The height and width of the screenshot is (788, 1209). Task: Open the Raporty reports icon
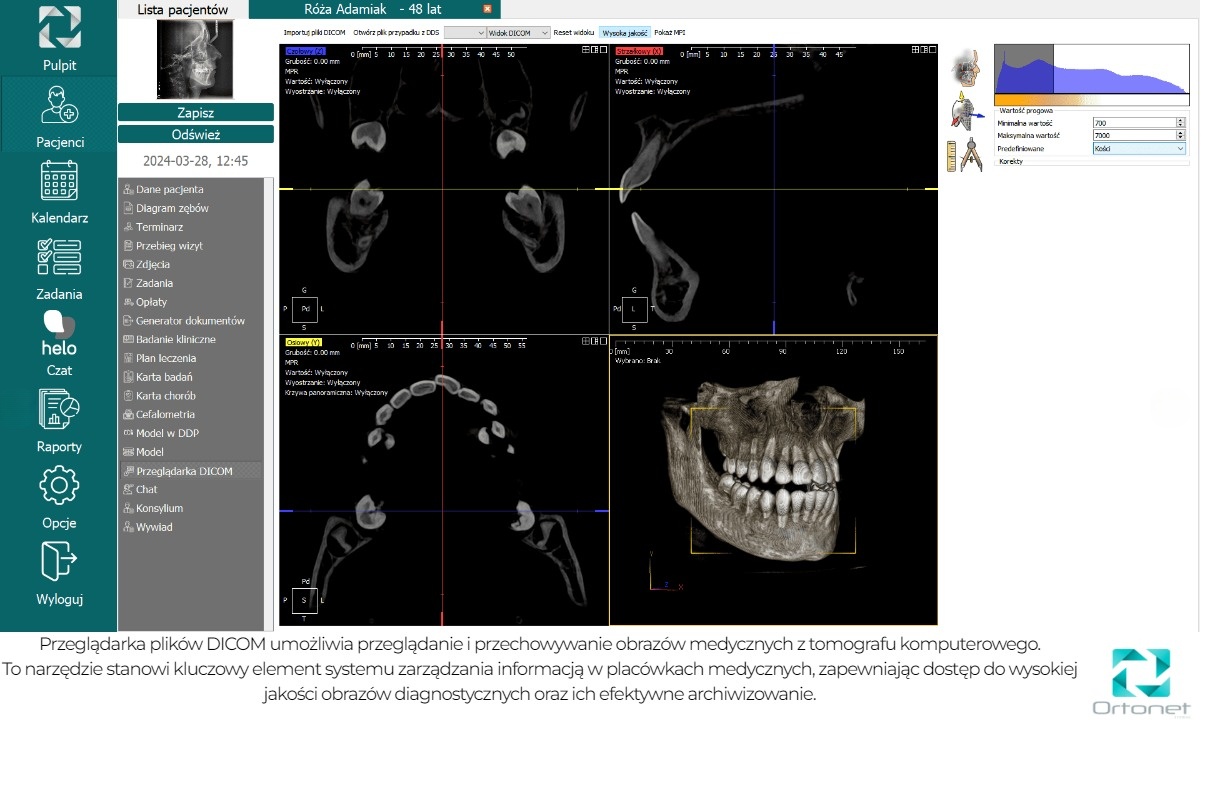[59, 410]
